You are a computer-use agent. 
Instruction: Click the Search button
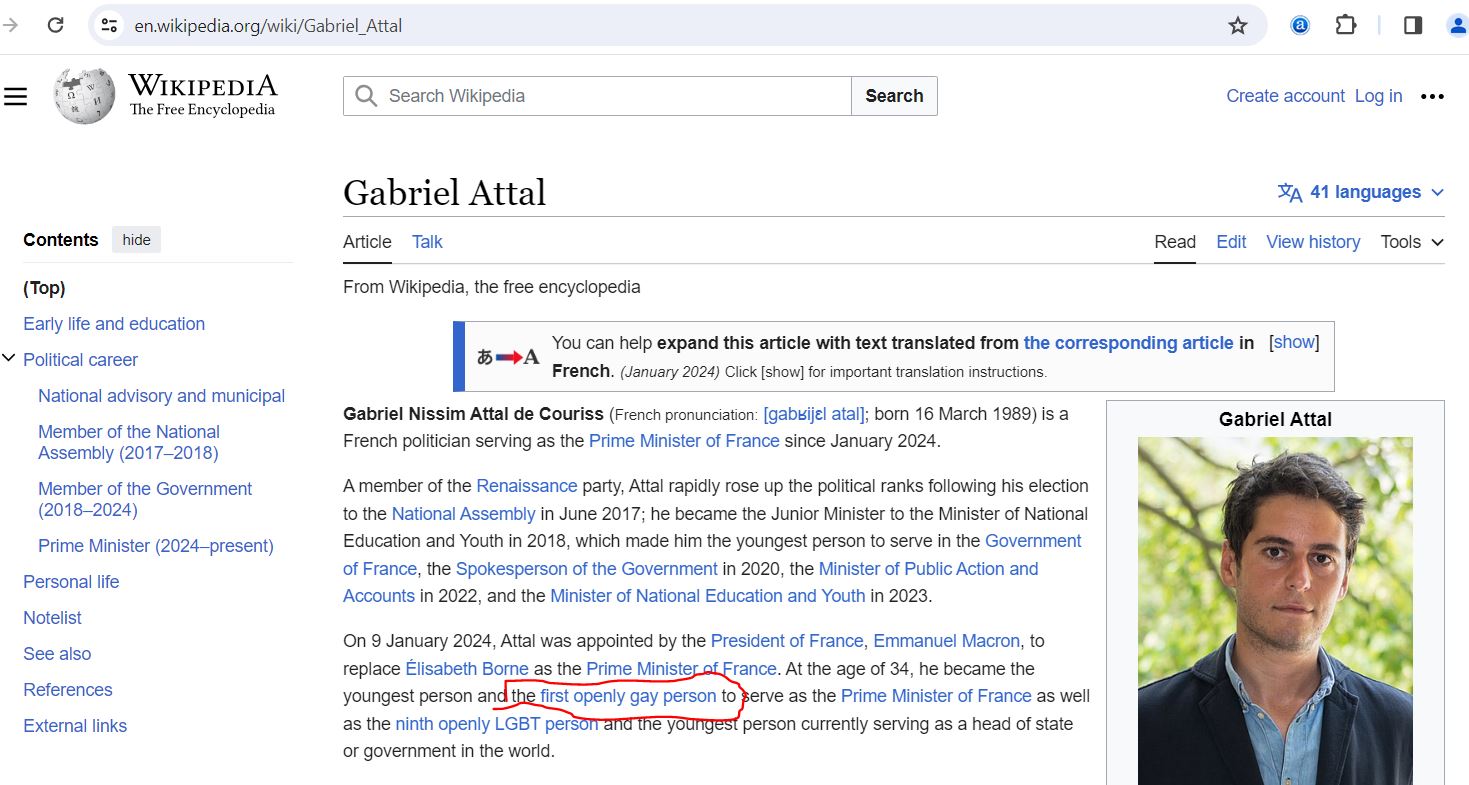point(894,96)
